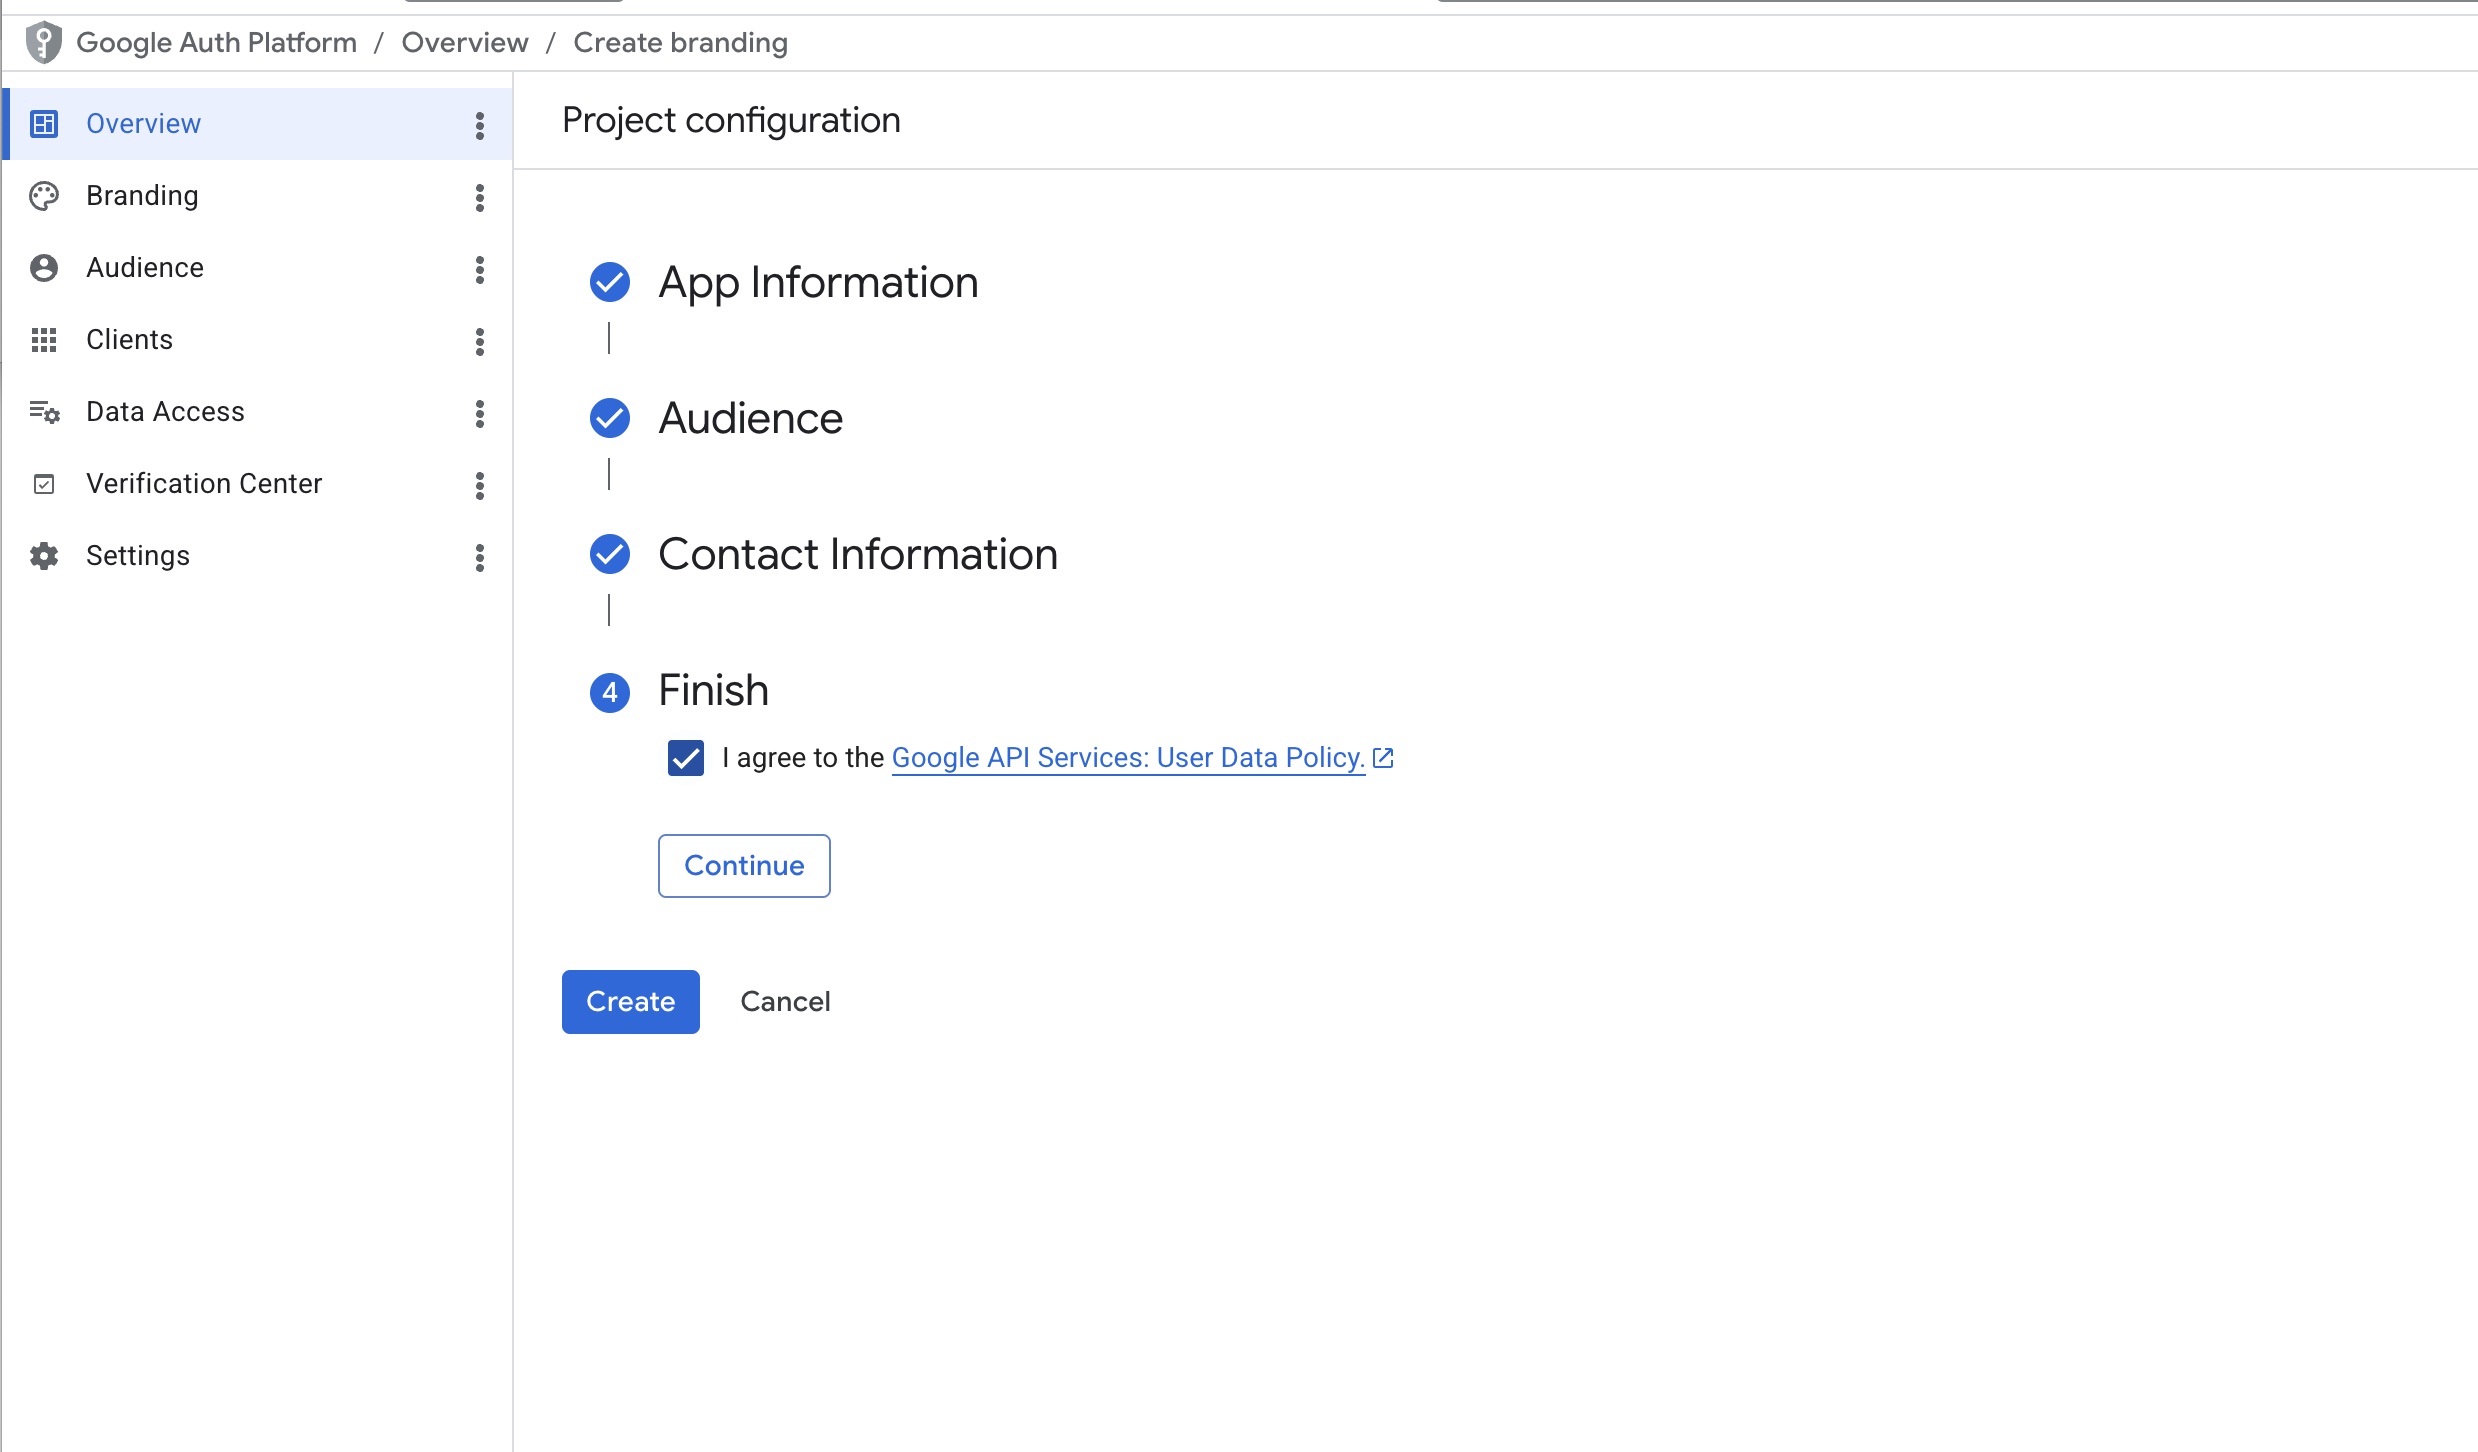Click the Project configuration page title
The image size is (2478, 1452).
click(x=731, y=120)
